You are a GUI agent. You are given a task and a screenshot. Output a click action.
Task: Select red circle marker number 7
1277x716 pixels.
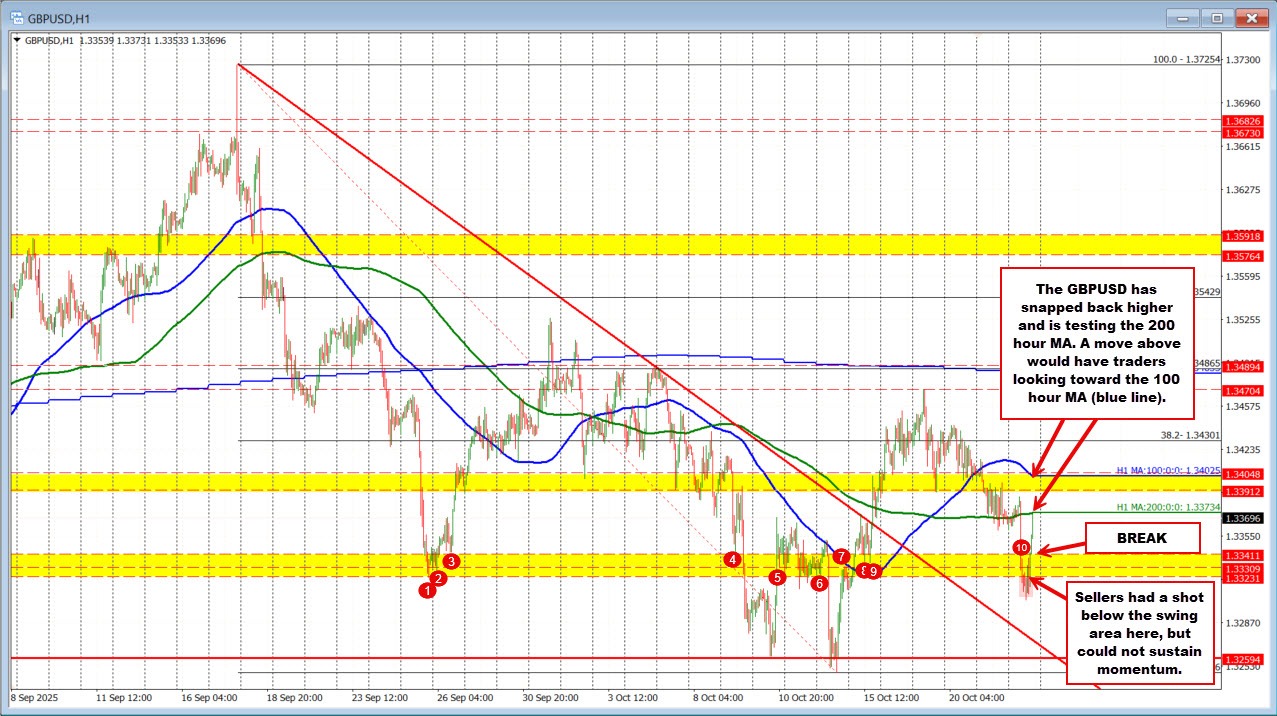coord(842,555)
